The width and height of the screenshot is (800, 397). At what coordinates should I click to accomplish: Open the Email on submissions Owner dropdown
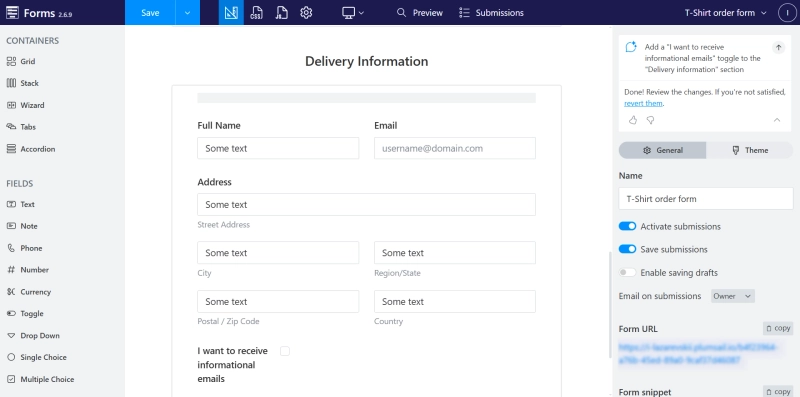click(733, 296)
